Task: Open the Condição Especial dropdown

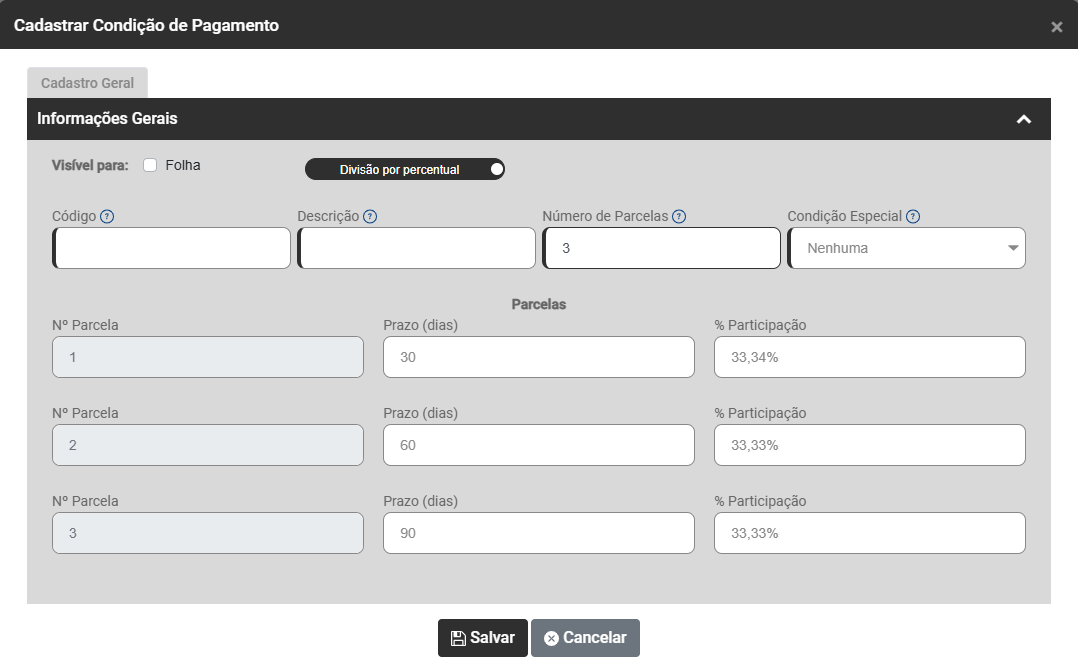Action: pos(907,248)
